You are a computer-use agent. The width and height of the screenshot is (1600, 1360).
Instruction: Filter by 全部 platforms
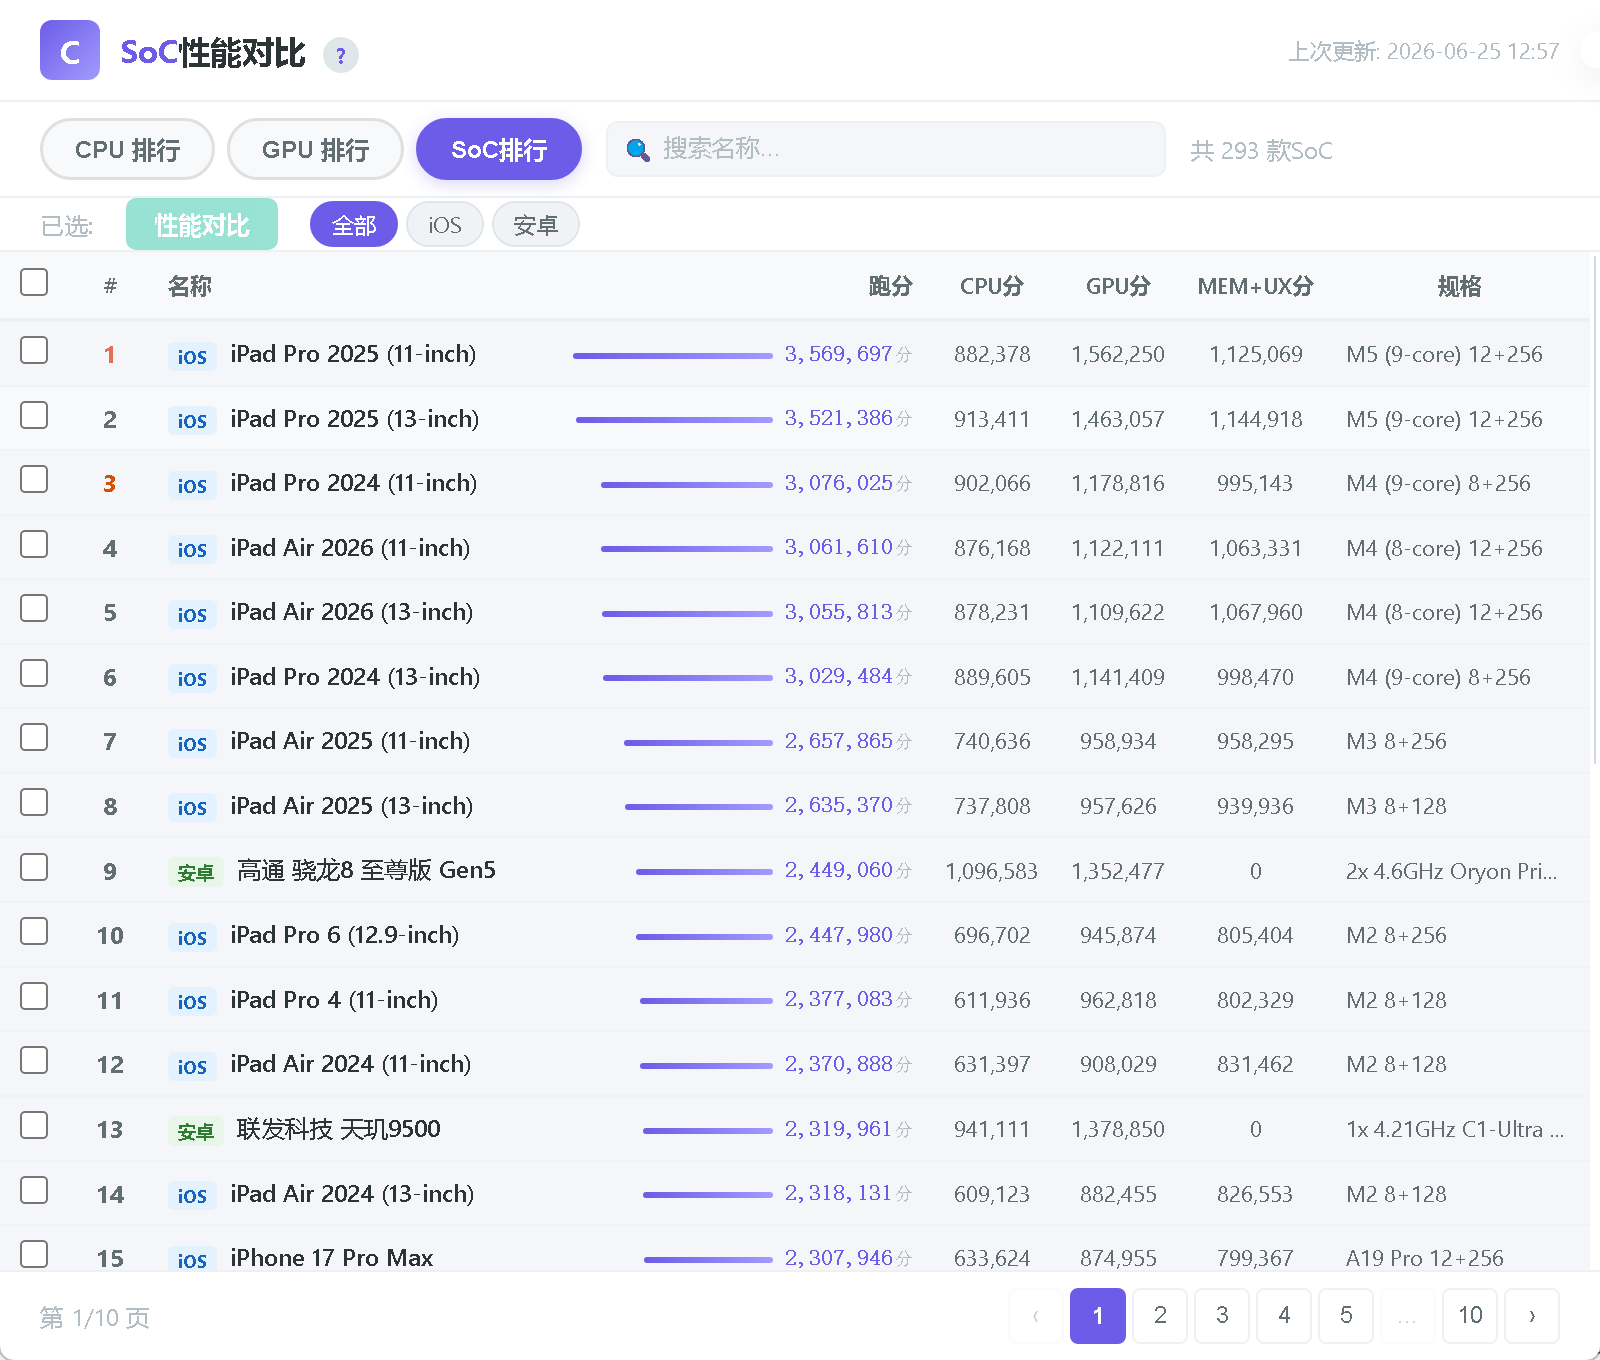click(354, 225)
